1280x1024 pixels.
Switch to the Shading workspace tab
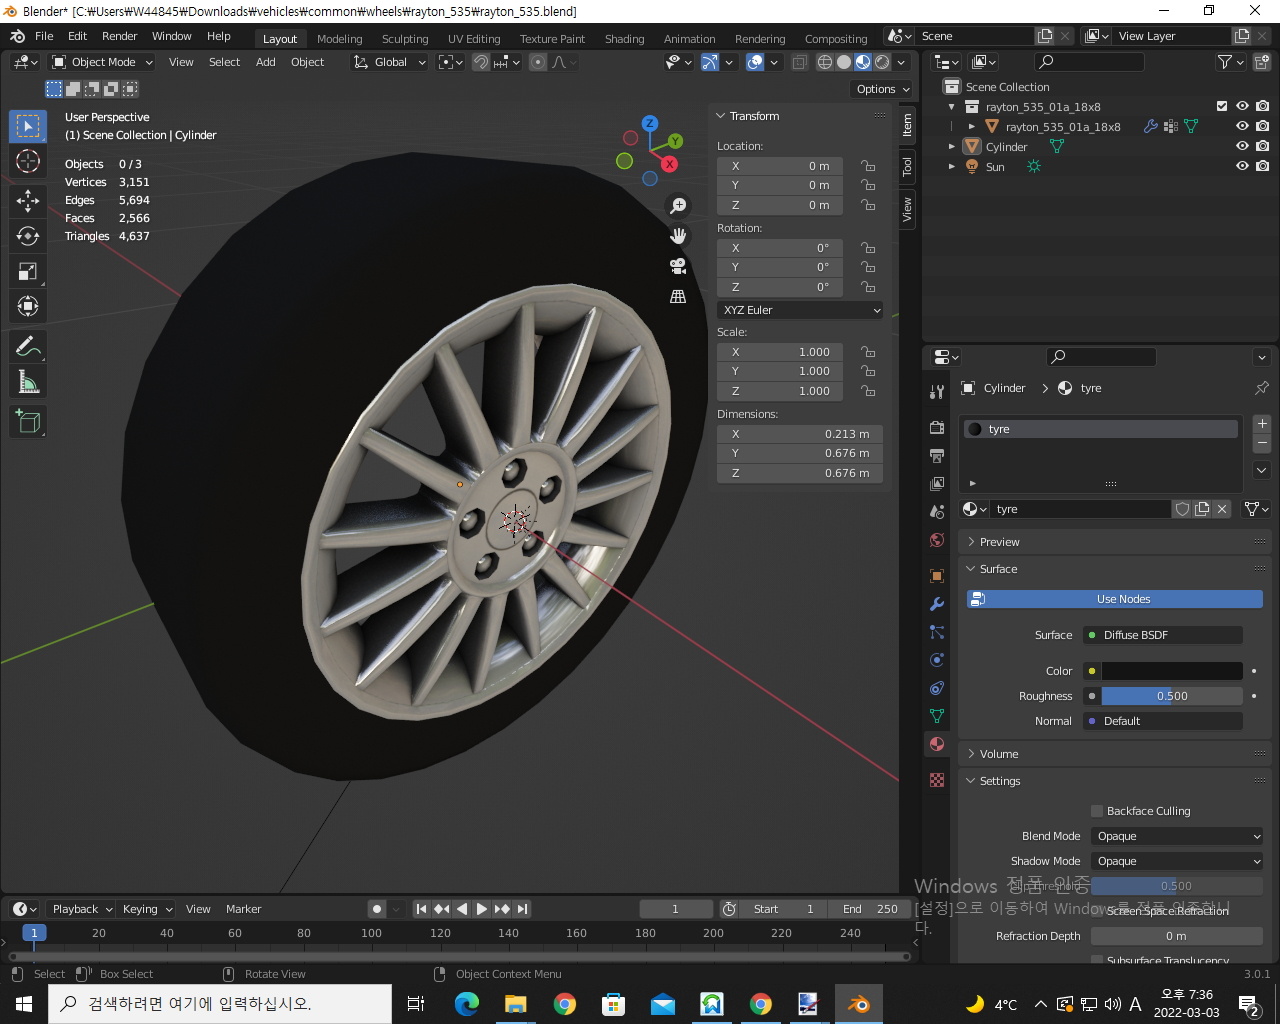click(x=624, y=39)
